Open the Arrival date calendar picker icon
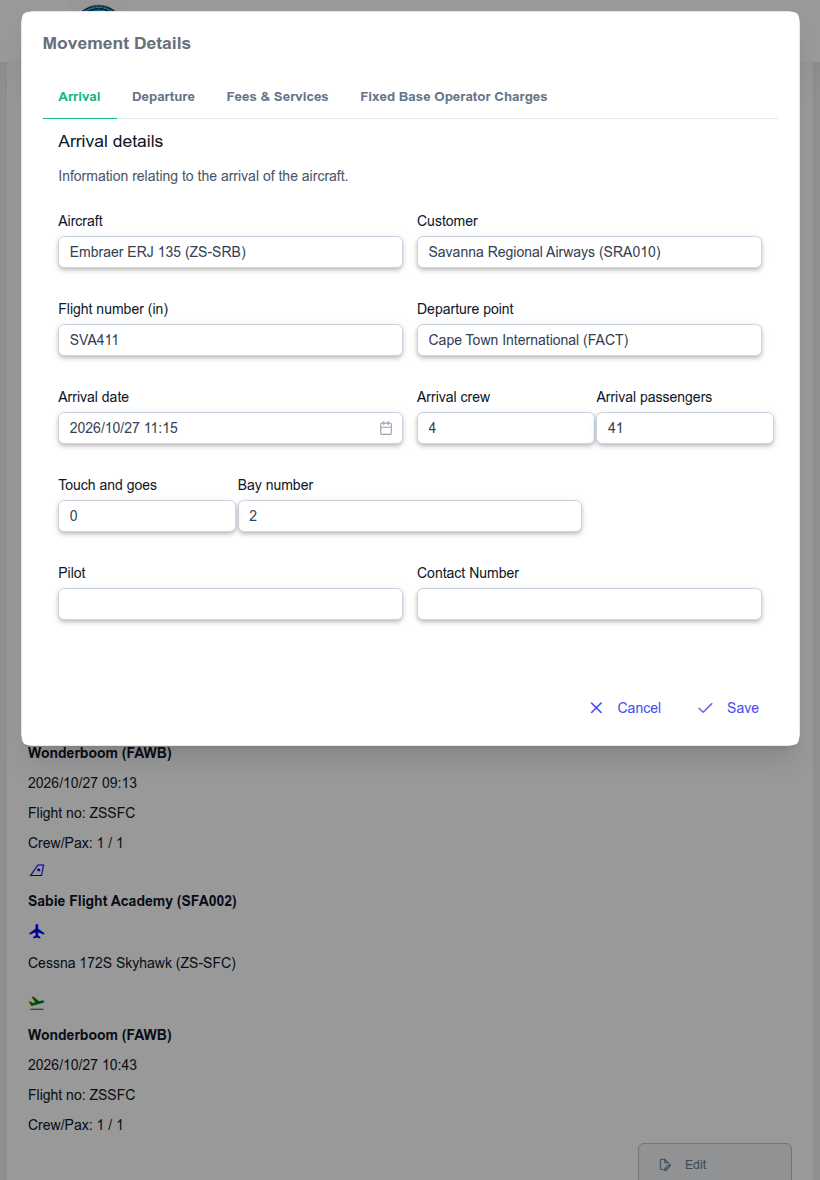The width and height of the screenshot is (820, 1180). [386, 428]
